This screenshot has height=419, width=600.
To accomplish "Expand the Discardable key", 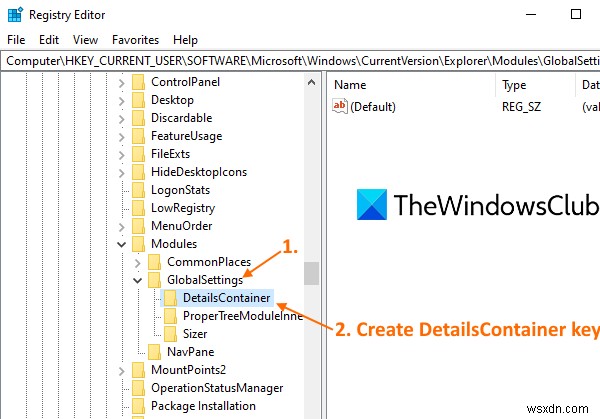I will tap(121, 119).
